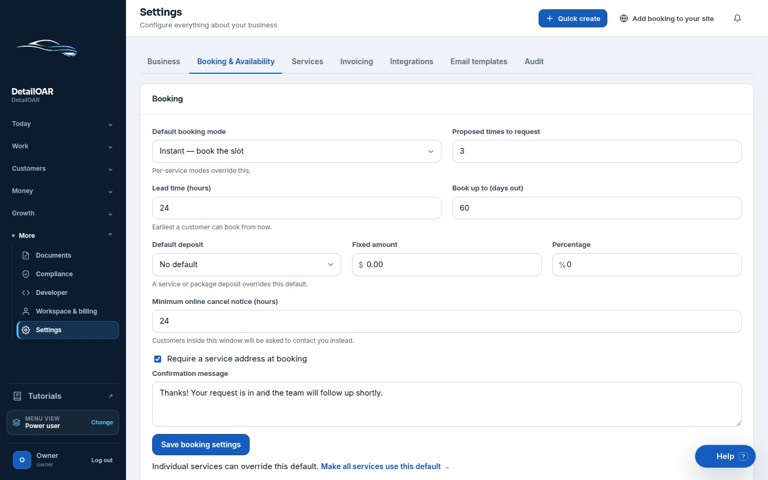Click the Documents file icon

[x=25, y=255]
